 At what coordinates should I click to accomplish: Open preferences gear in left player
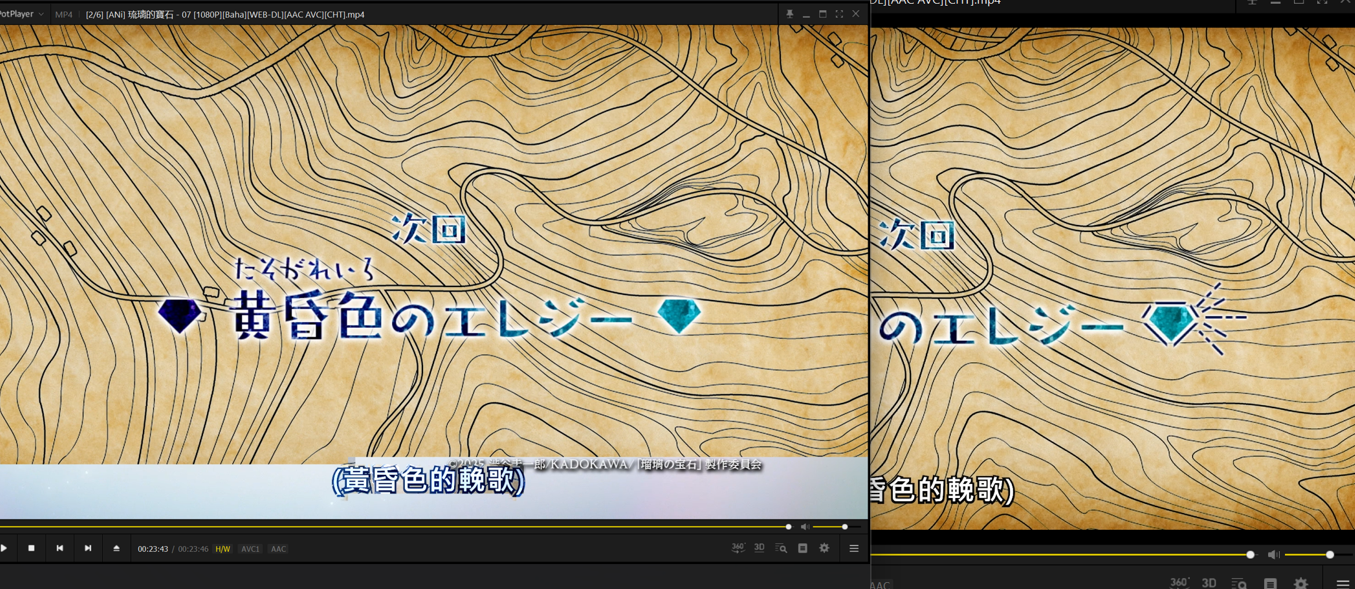click(x=824, y=548)
